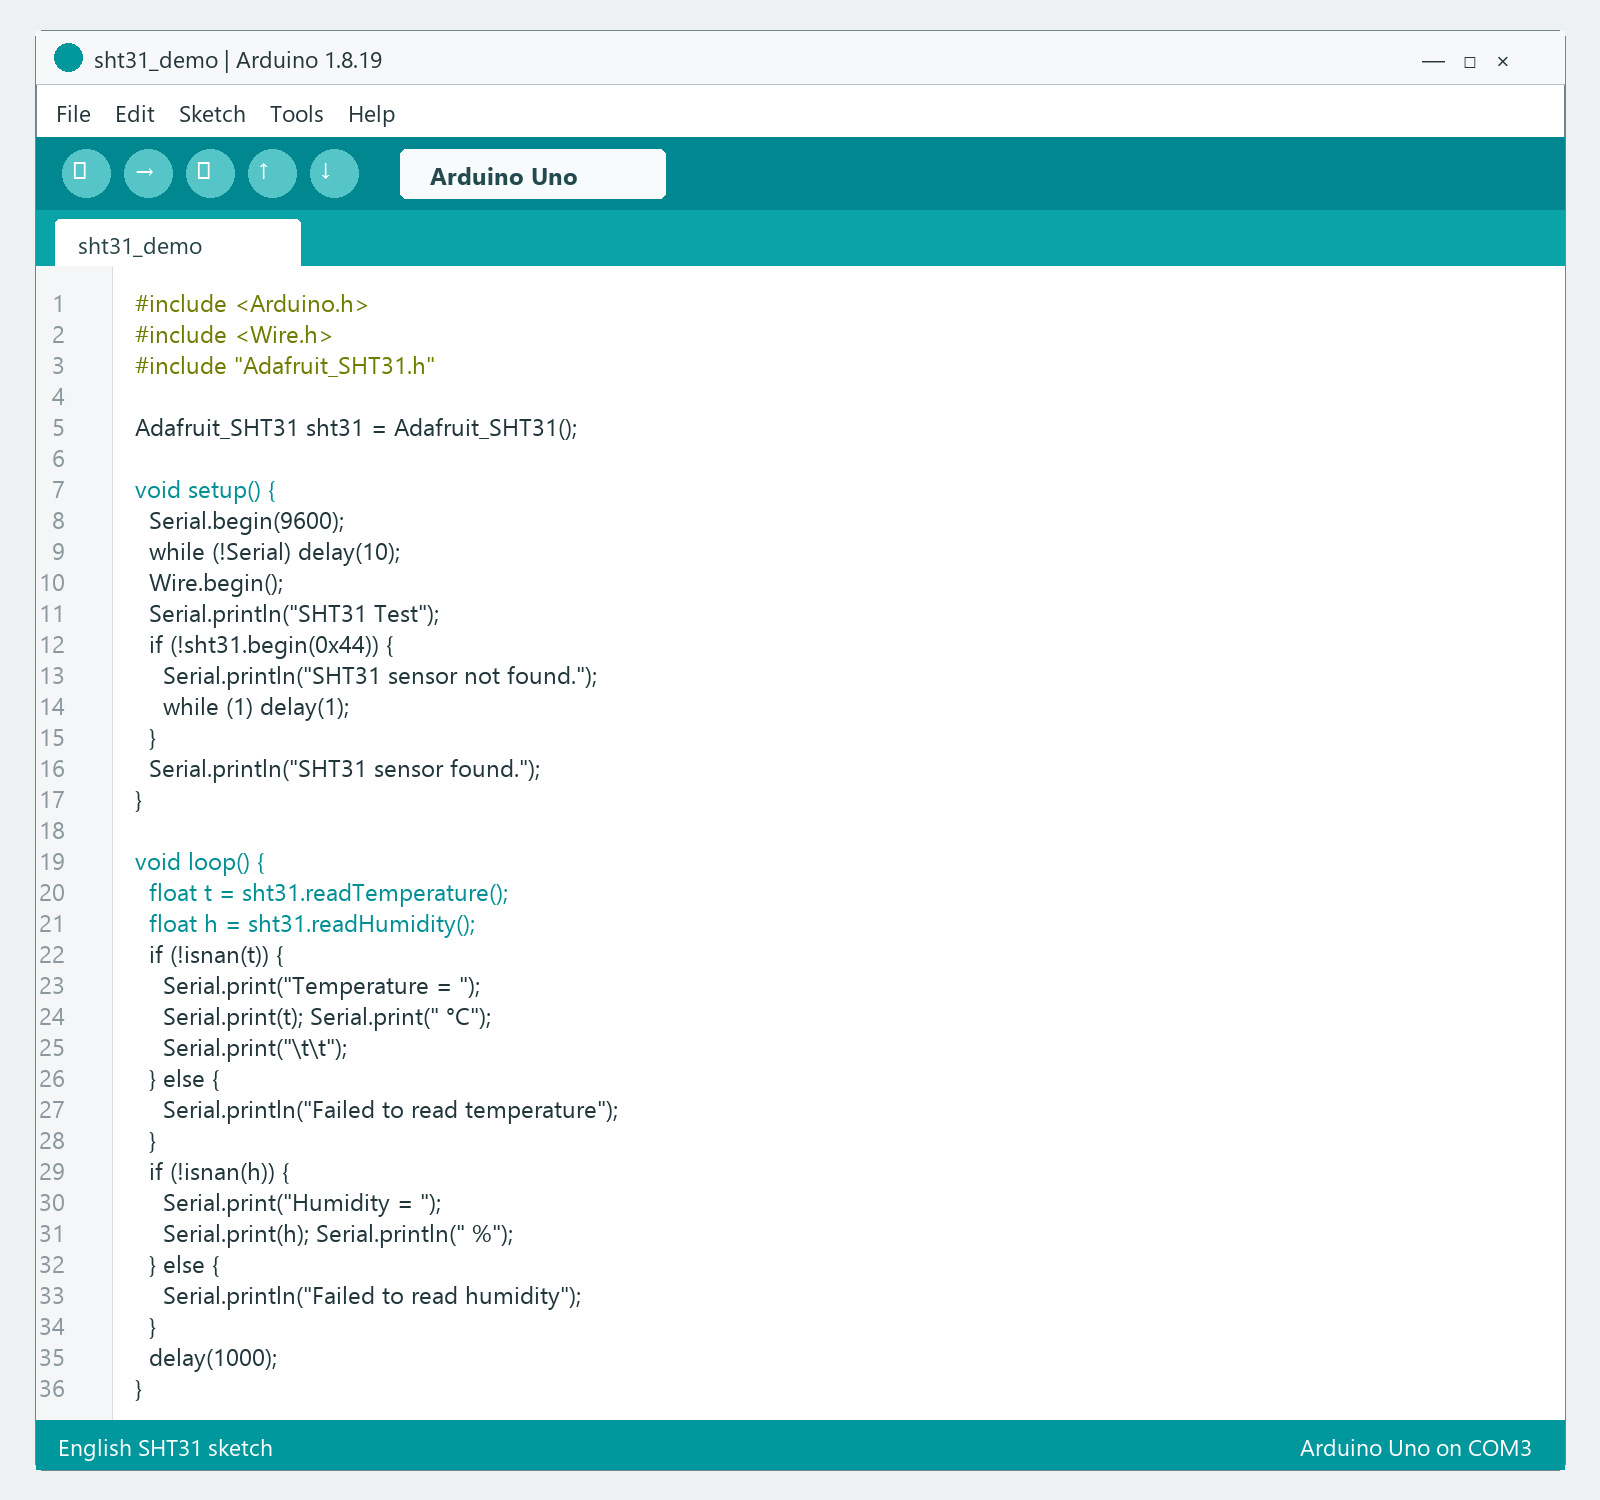
Task: Click the 'float h = sht31.readHumidity();' line
Action: (x=312, y=924)
